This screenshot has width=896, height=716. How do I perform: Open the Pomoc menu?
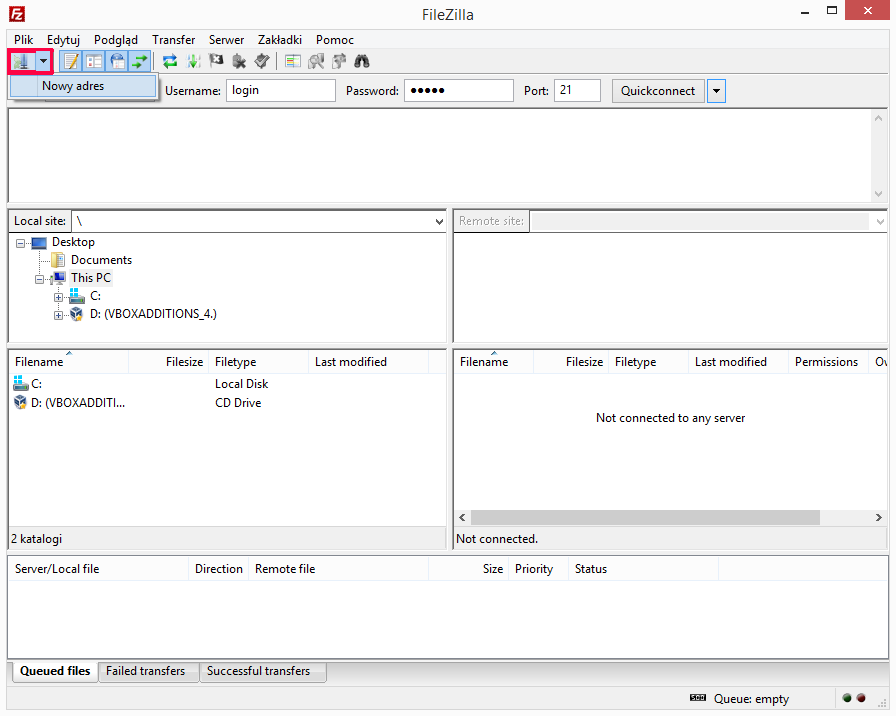tap(335, 40)
